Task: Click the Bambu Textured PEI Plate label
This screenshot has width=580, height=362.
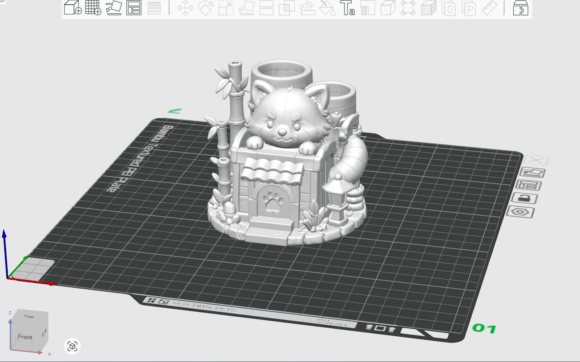Action: tap(141, 159)
